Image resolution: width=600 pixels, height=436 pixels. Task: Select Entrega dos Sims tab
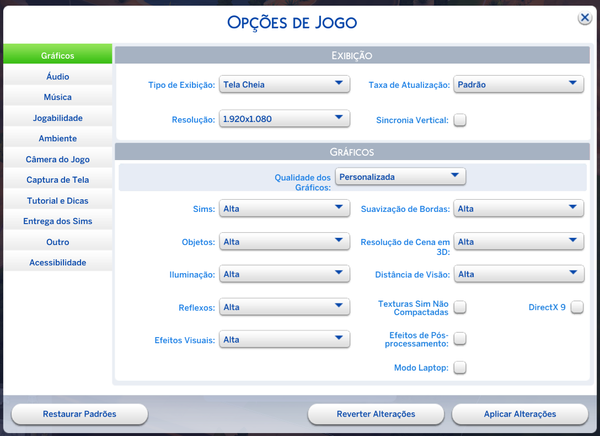(x=58, y=221)
